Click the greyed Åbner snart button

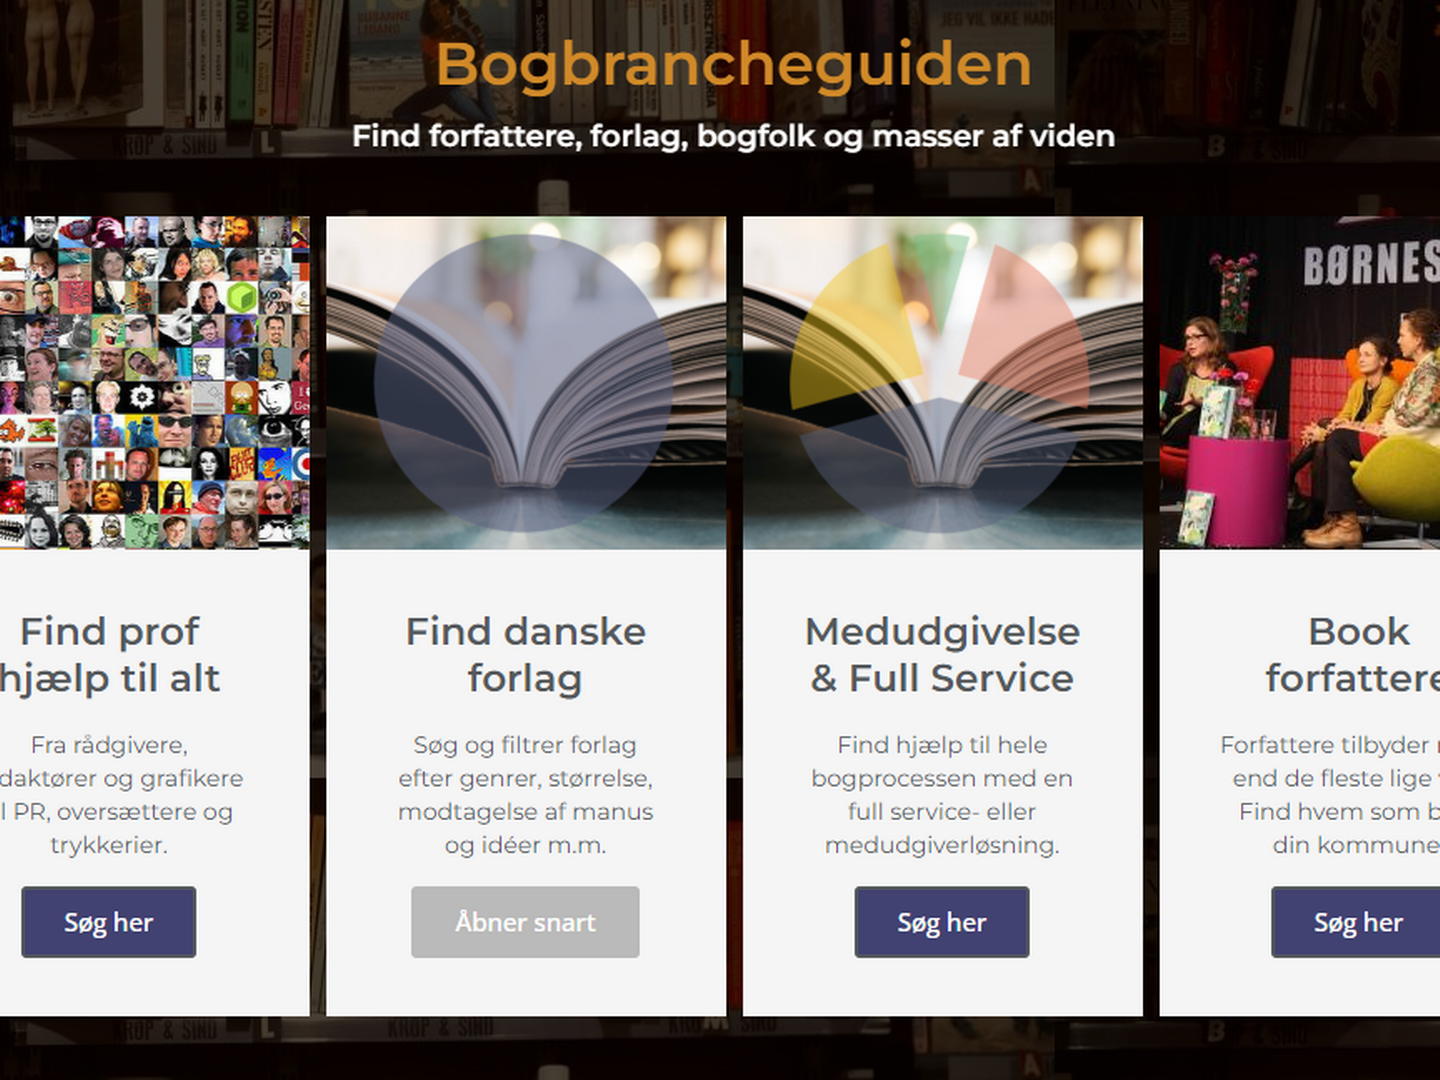pos(525,922)
